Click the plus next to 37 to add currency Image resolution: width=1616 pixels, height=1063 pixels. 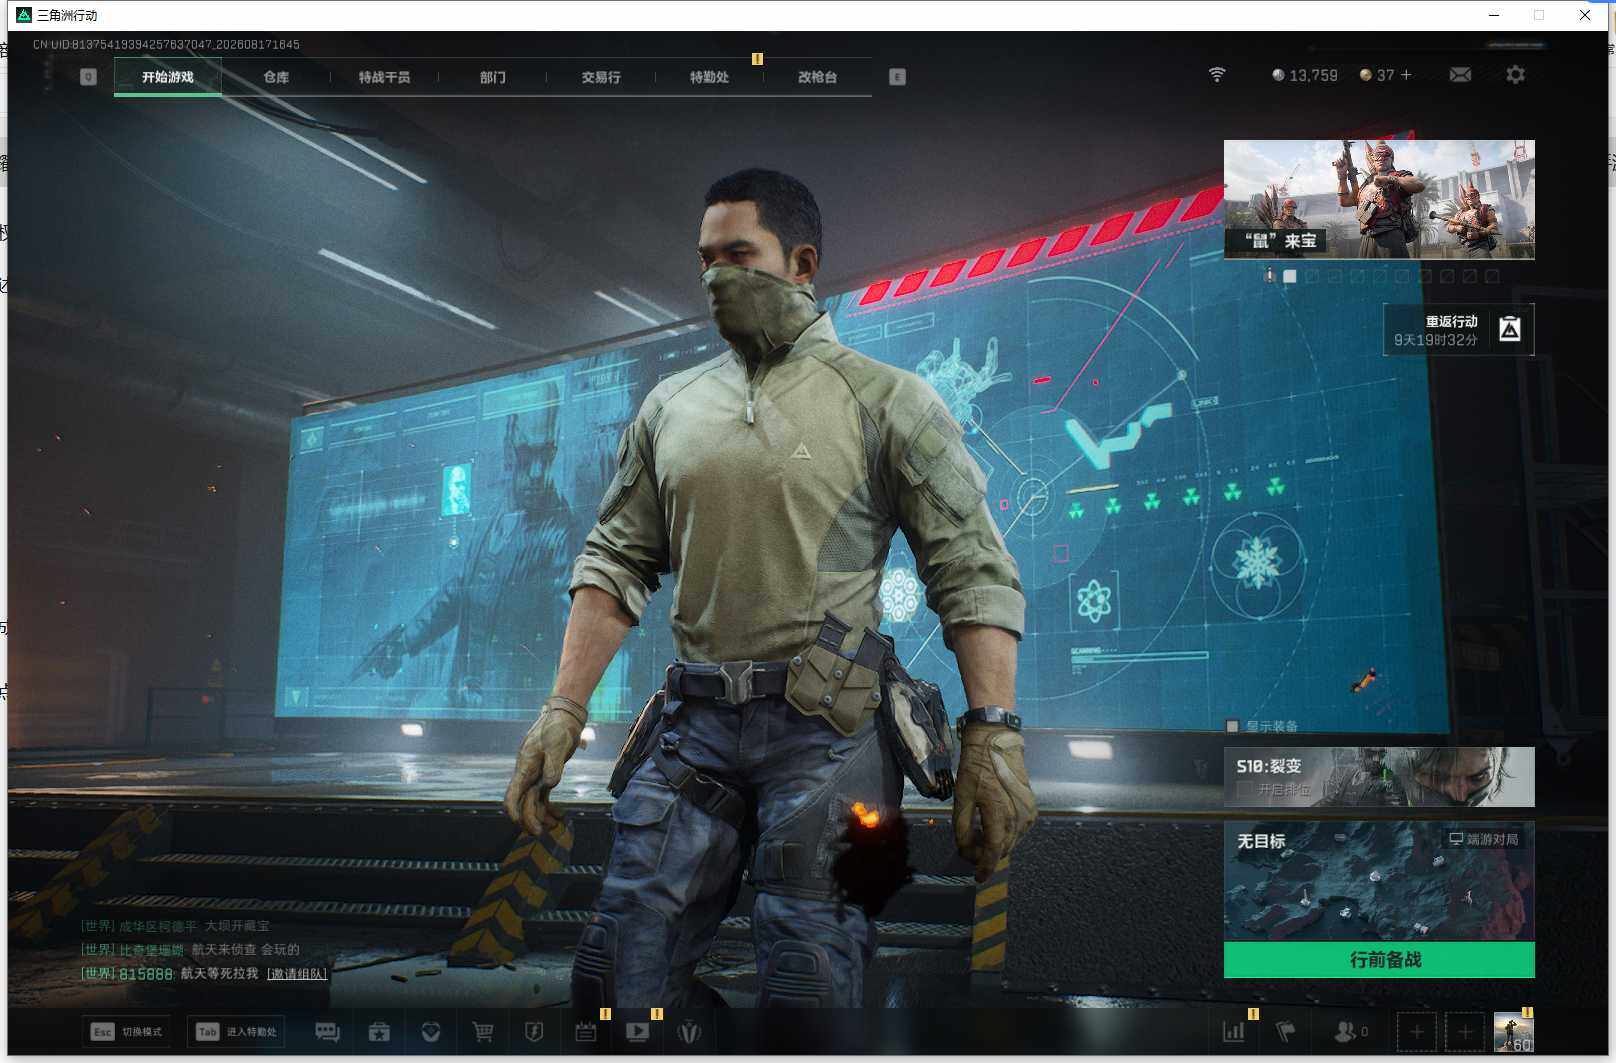click(1406, 75)
